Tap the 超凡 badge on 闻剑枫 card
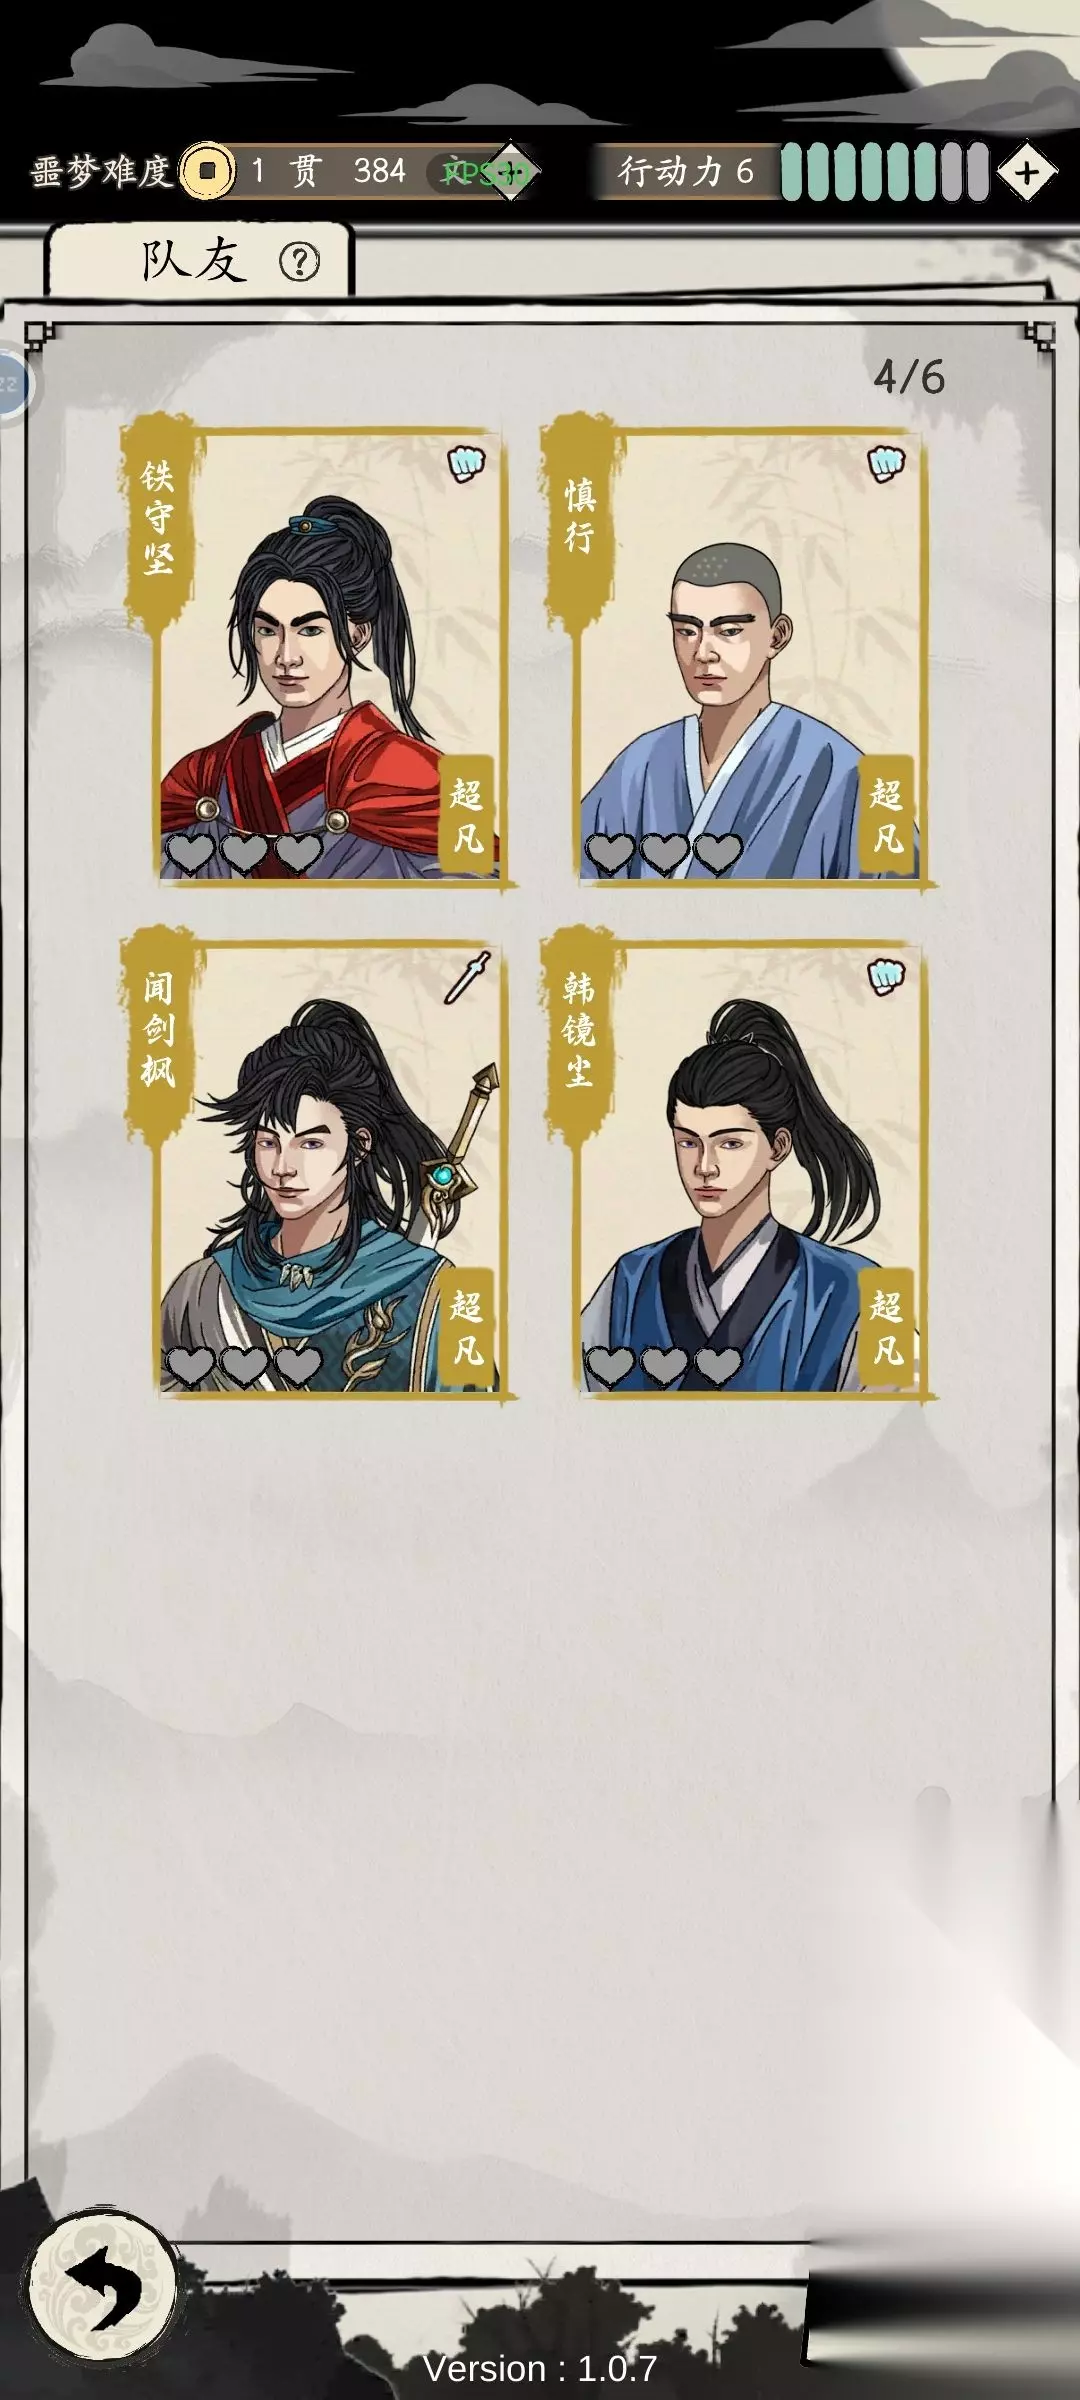 click(467, 1327)
